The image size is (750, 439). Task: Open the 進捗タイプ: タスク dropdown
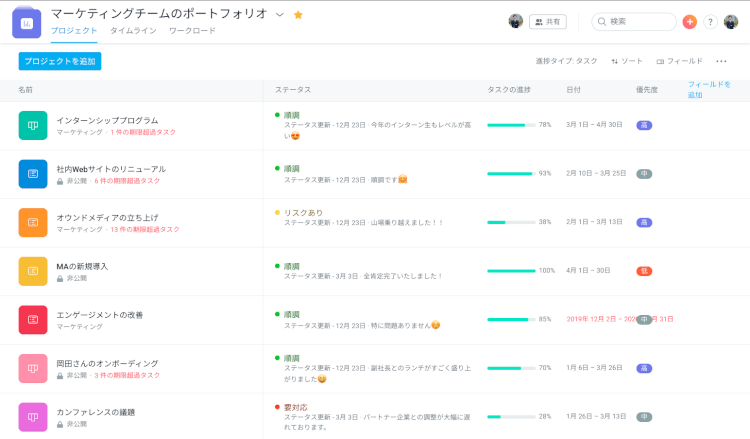click(x=566, y=61)
